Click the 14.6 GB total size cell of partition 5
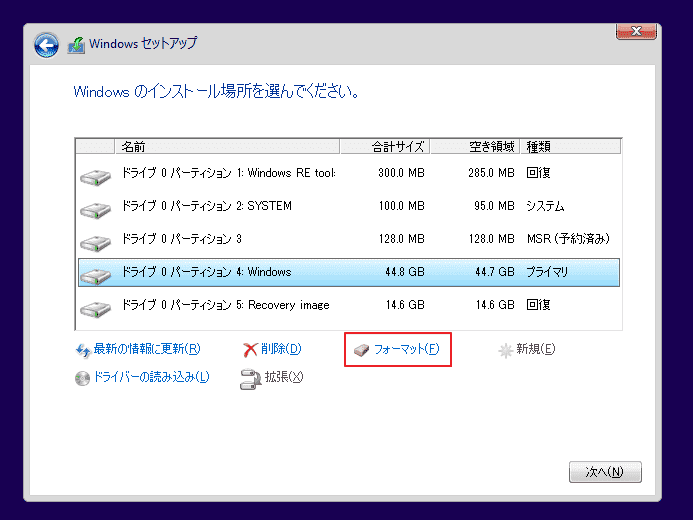 tap(405, 305)
